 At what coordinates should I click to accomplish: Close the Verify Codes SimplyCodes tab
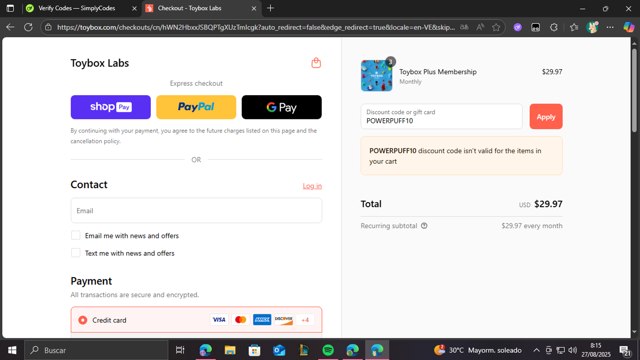coord(134,8)
